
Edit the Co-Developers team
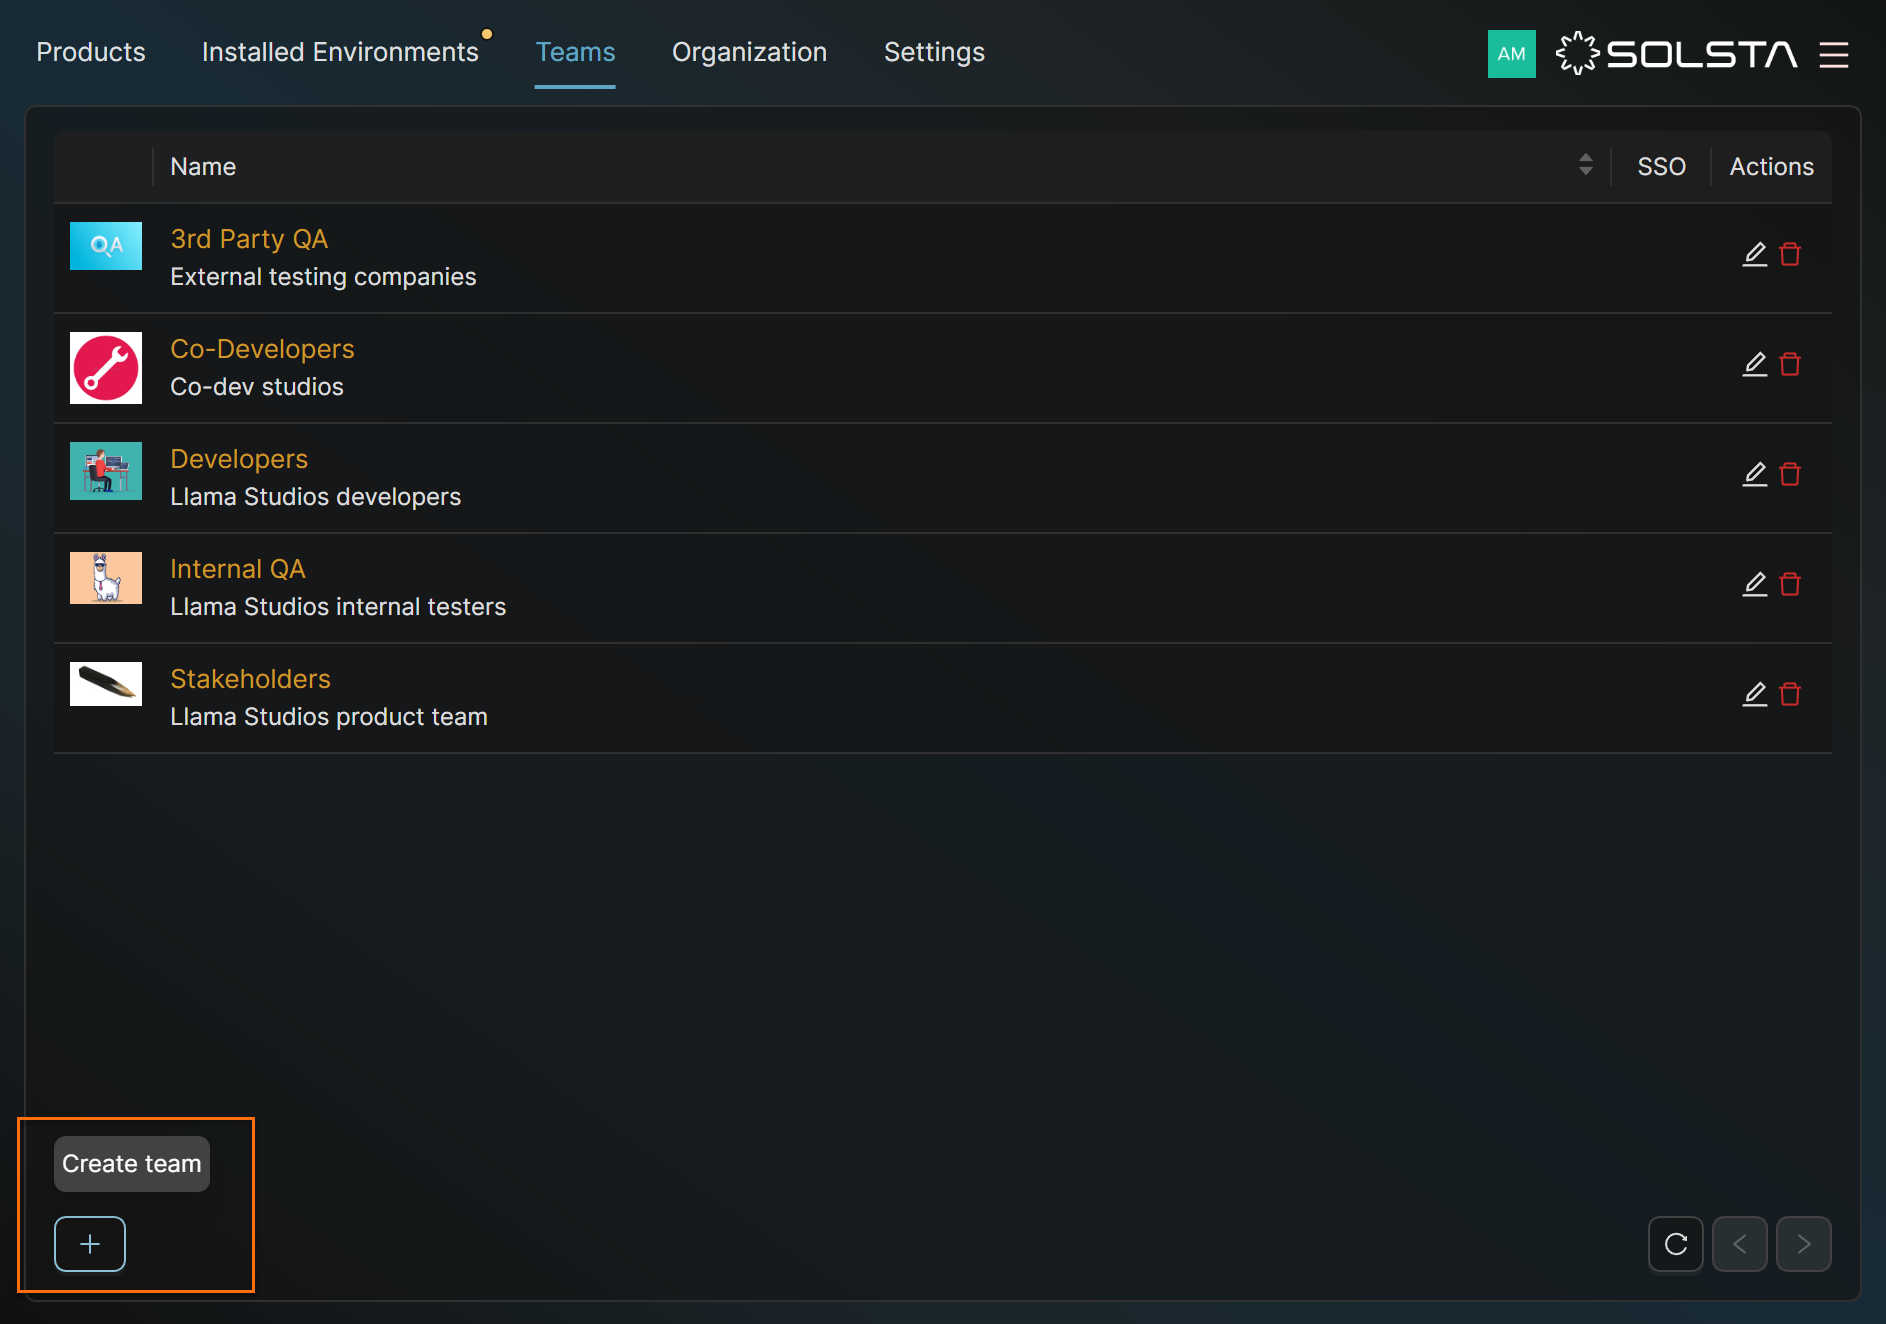click(1755, 364)
